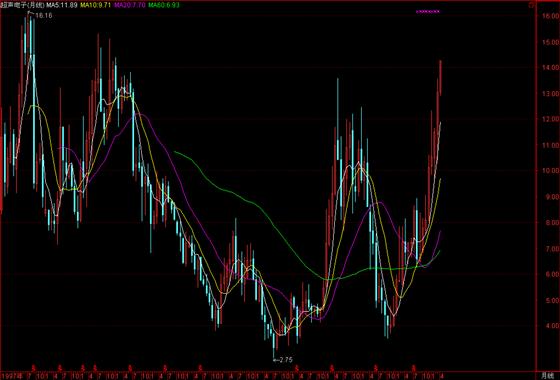The width and height of the screenshot is (560, 380).
Task: Click the last red event marker on timeline
Action: pyautogui.click(x=414, y=367)
